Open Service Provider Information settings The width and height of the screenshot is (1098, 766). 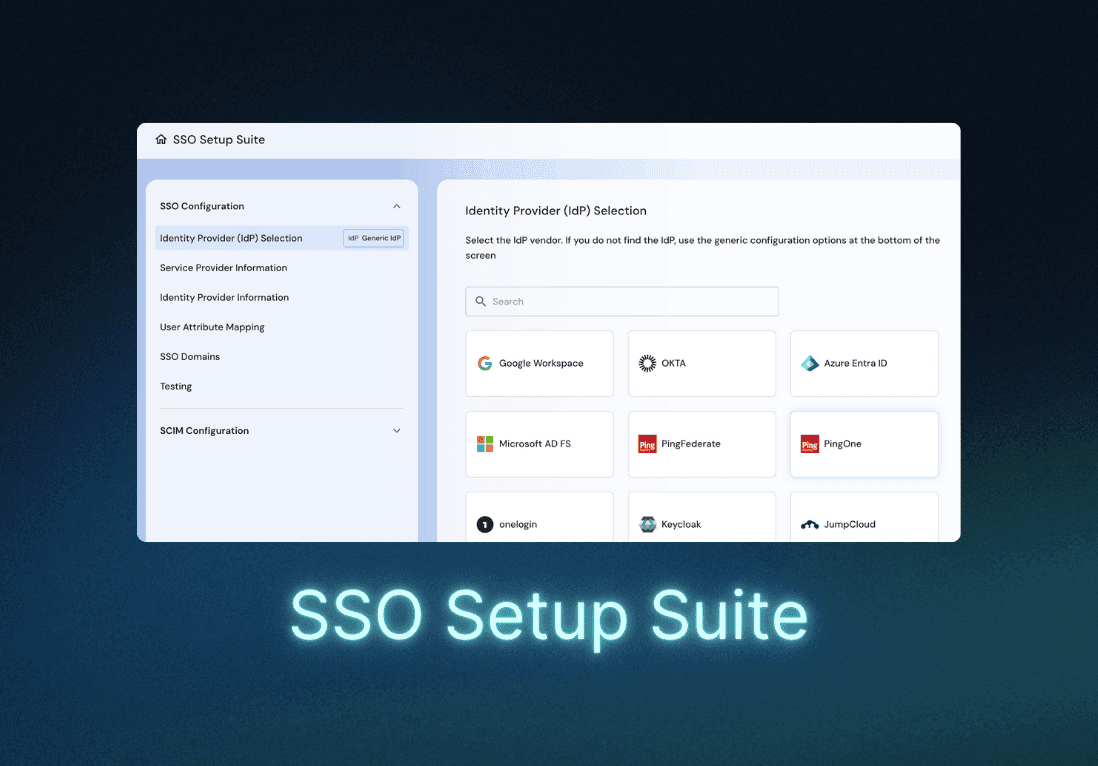click(x=224, y=267)
